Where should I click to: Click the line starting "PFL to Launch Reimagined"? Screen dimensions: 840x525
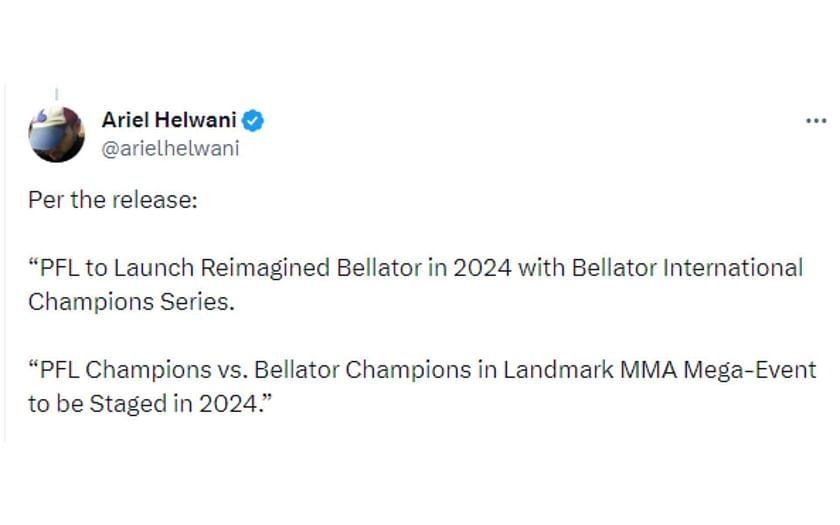[416, 268]
